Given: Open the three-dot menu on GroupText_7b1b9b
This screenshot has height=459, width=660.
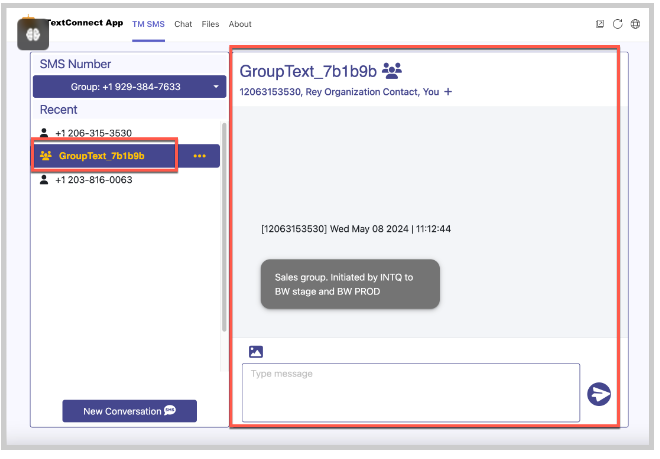Looking at the screenshot, I should pyautogui.click(x=200, y=156).
